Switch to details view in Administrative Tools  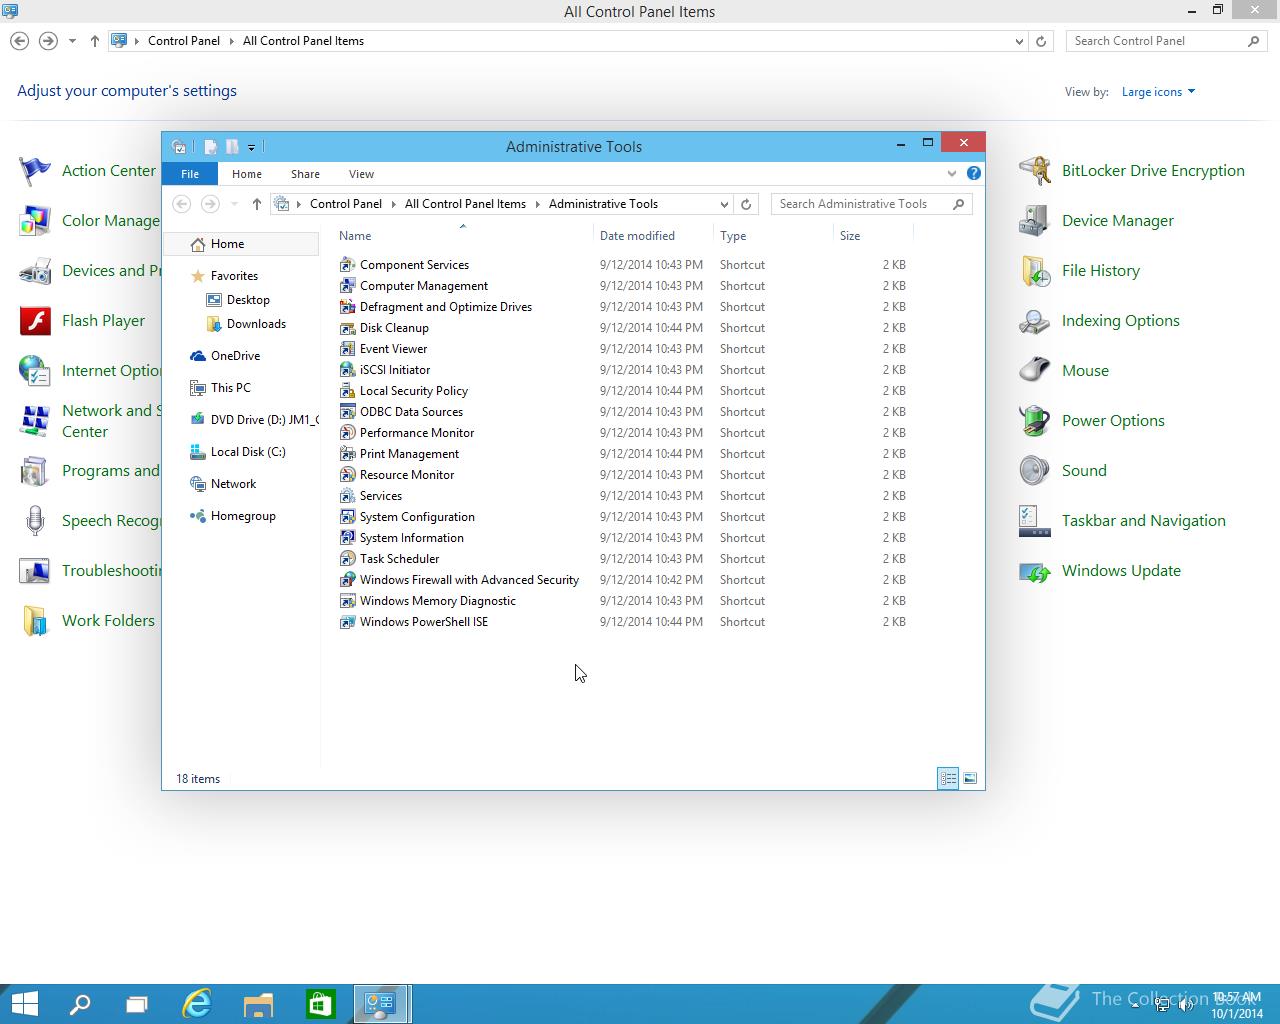[x=948, y=778]
